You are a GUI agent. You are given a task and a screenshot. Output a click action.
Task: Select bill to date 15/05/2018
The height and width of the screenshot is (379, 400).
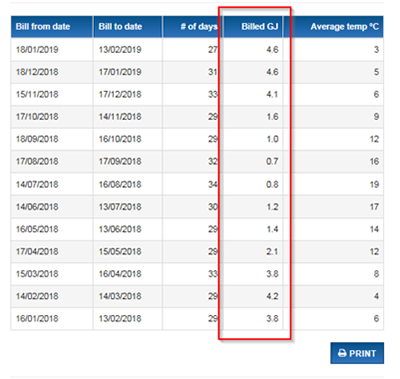[x=120, y=251]
